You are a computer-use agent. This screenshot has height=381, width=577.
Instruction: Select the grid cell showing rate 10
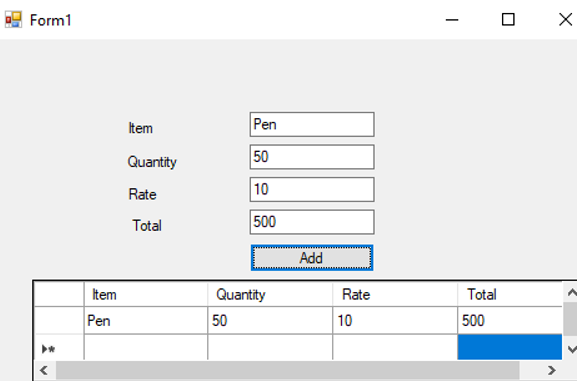click(x=395, y=321)
